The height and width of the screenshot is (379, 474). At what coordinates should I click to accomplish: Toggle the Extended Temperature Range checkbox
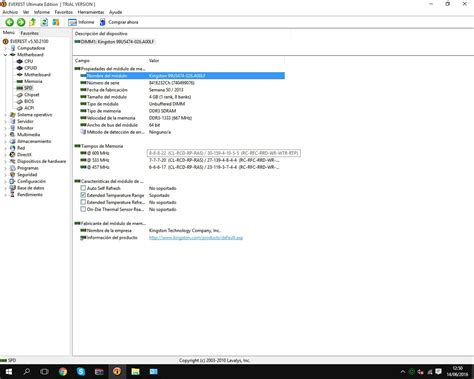tap(83, 195)
